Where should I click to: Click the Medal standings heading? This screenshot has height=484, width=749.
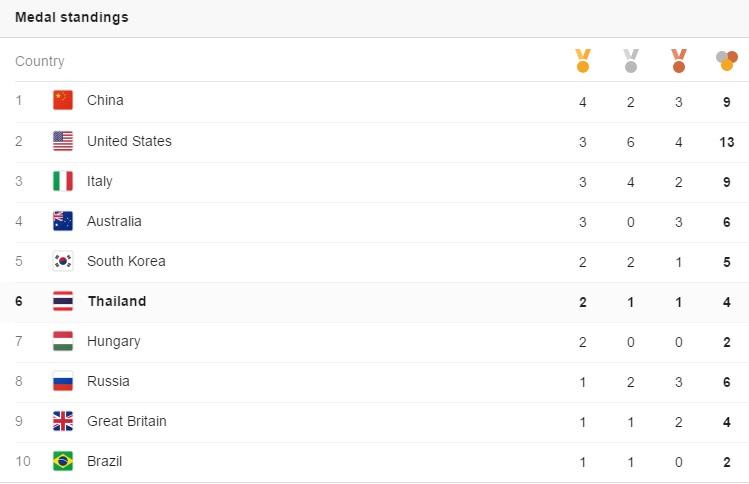[x=71, y=18]
